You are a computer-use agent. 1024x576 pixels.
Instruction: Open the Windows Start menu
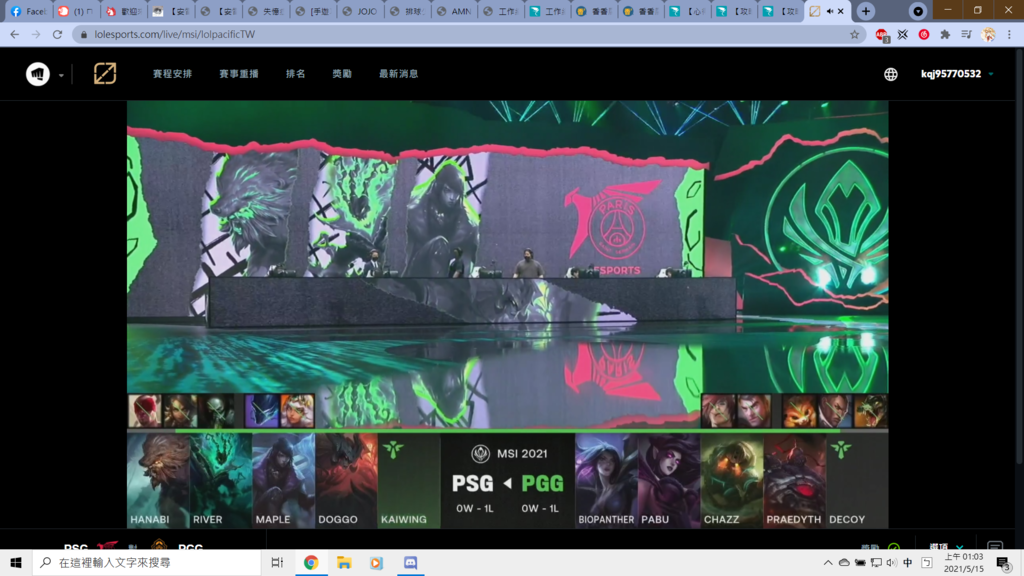pos(16,562)
